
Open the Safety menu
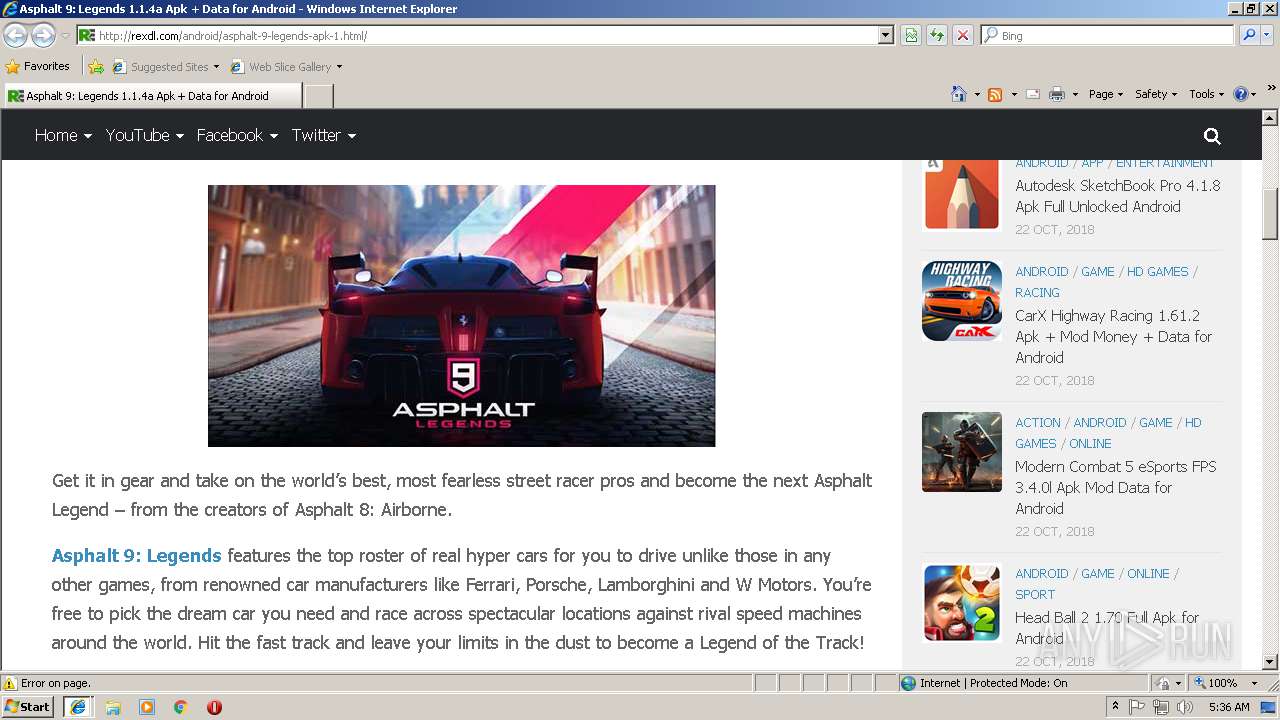[x=1156, y=94]
